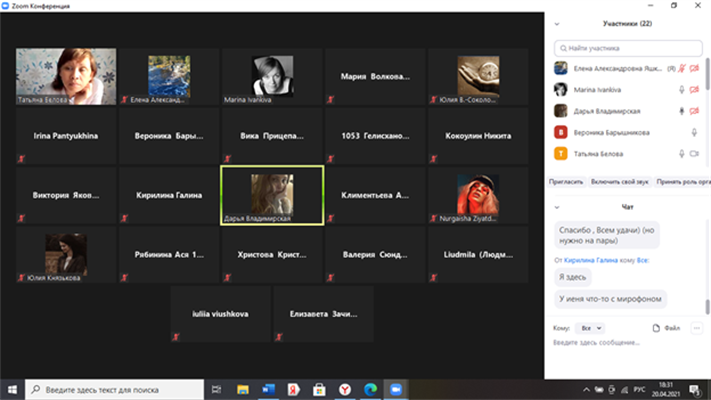Select Юлия Князькова video tile
Viewport: 711px width, 400px height.
click(66, 255)
